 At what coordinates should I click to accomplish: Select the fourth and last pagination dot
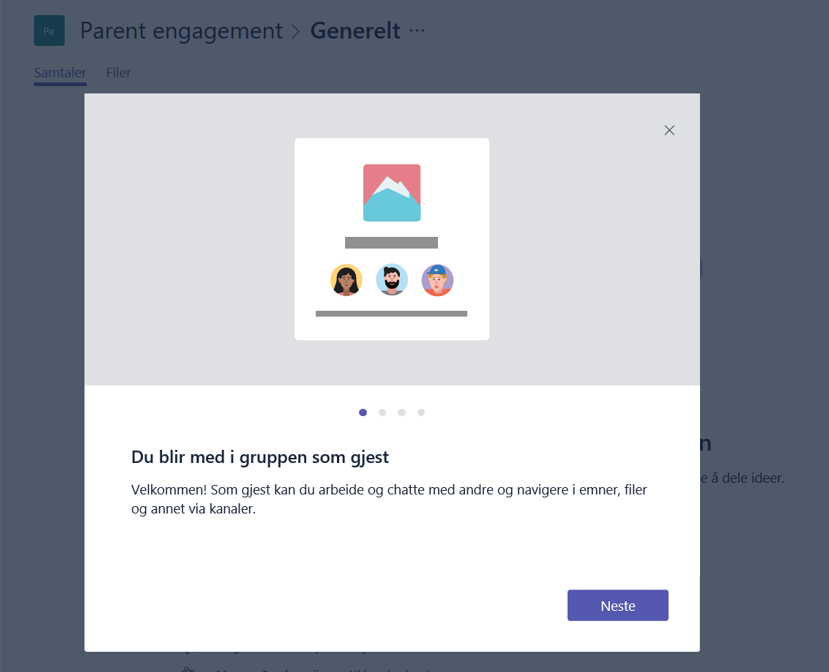tap(421, 412)
